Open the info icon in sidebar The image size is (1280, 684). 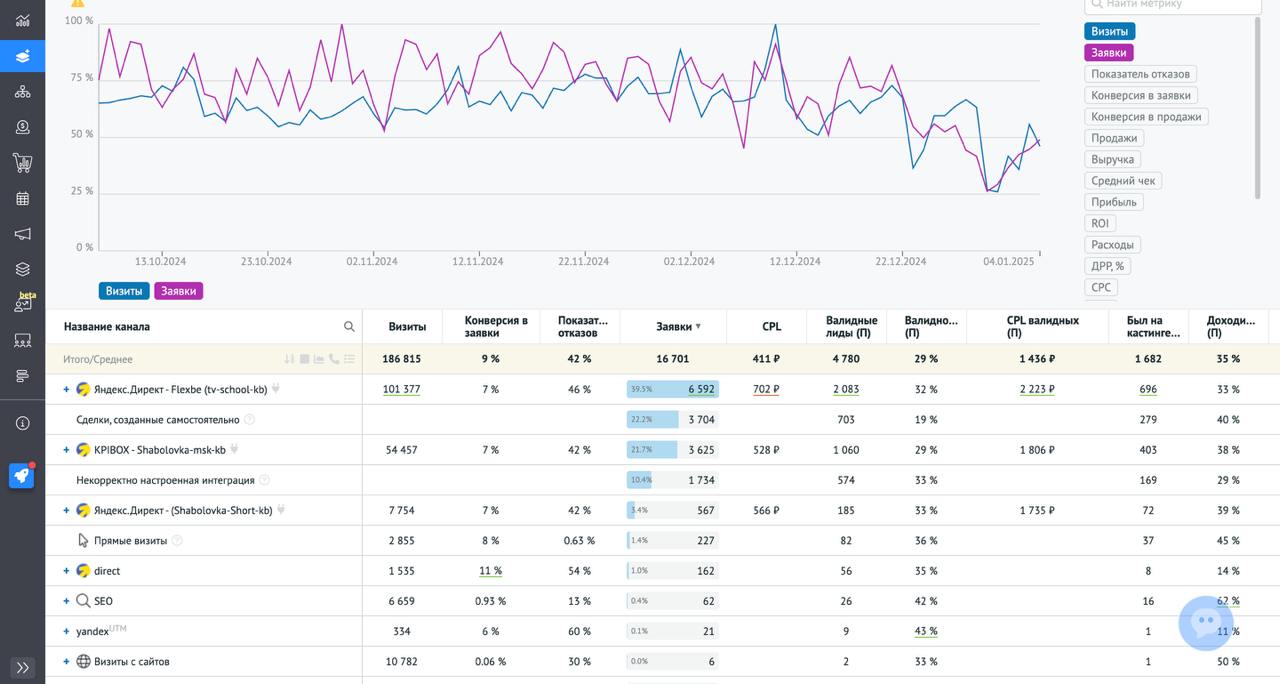pos(22,423)
